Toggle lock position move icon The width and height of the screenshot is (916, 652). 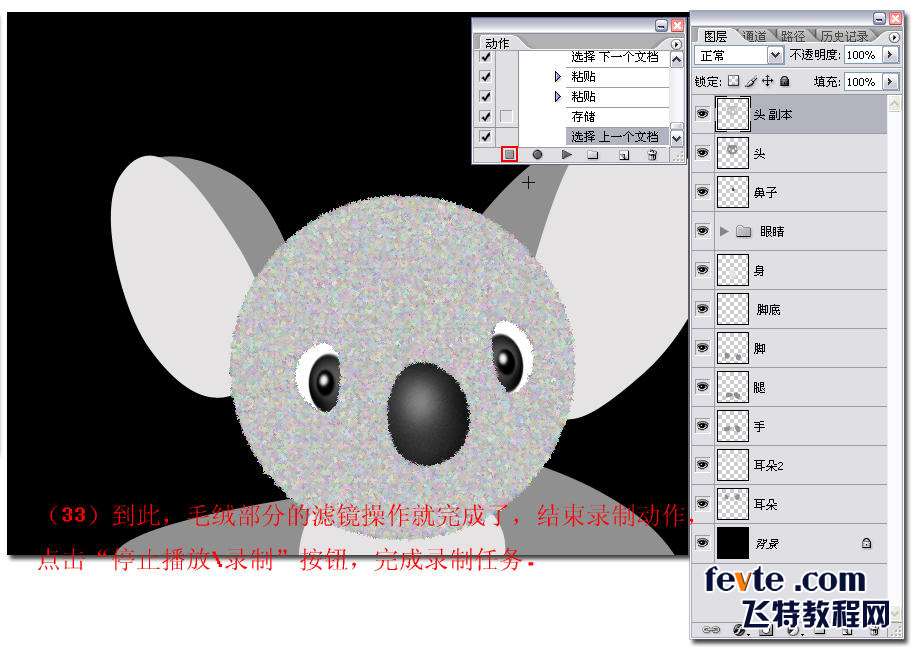(768, 81)
